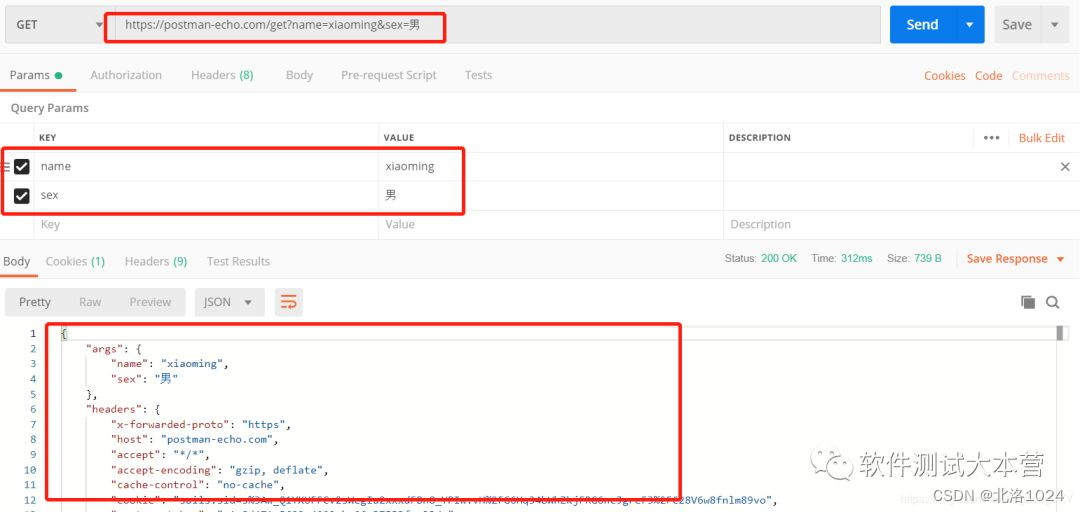Click the xiaoming value cell
Screen dimensions: 1080x512
550,167
